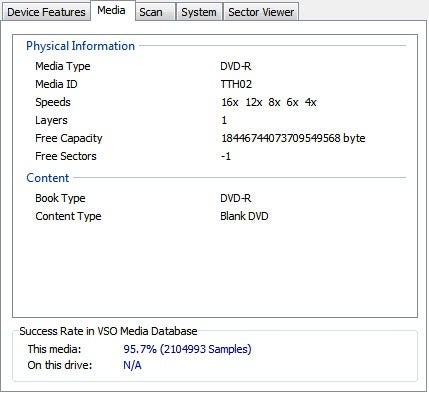The image size is (429, 393).
Task: Click the 95.7% success rate samples text
Action: click(187, 349)
